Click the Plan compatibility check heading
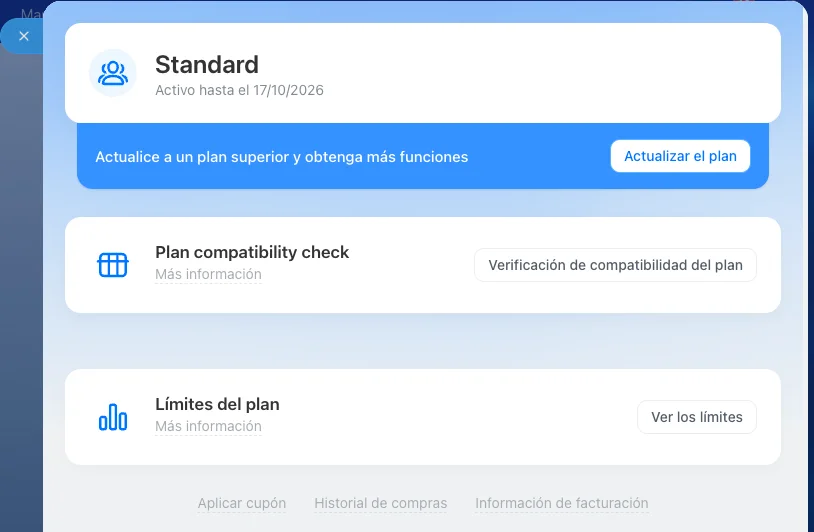The width and height of the screenshot is (814, 532). (x=252, y=252)
